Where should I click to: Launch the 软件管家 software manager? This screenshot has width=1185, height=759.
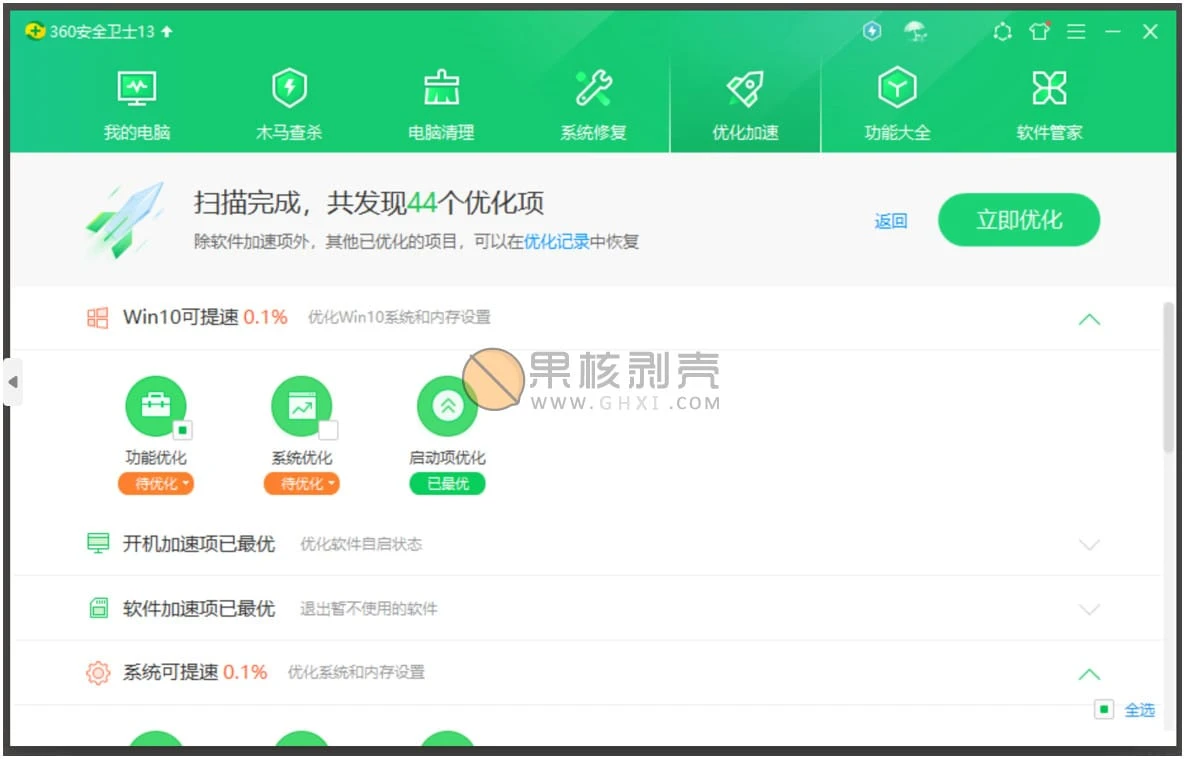click(x=1048, y=100)
